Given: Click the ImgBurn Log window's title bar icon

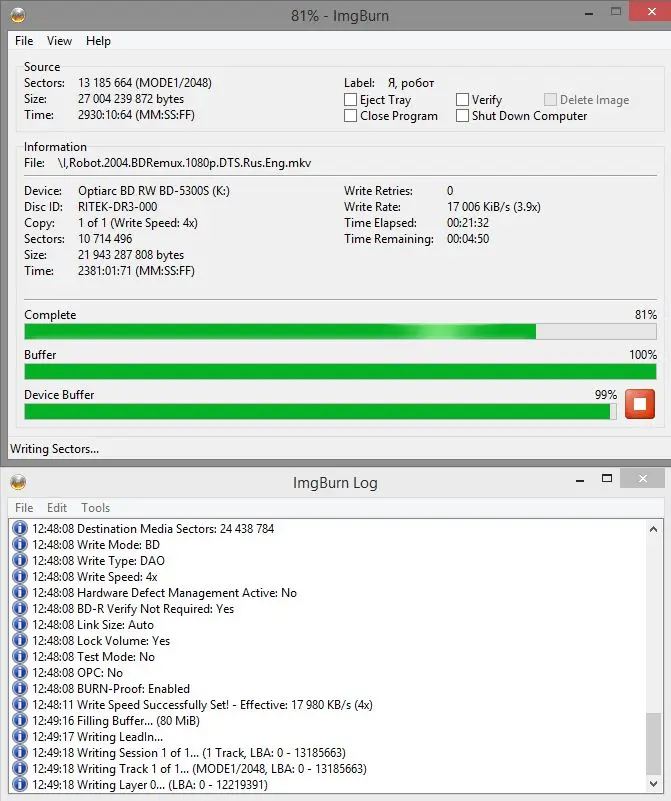Looking at the screenshot, I should 18,482.
